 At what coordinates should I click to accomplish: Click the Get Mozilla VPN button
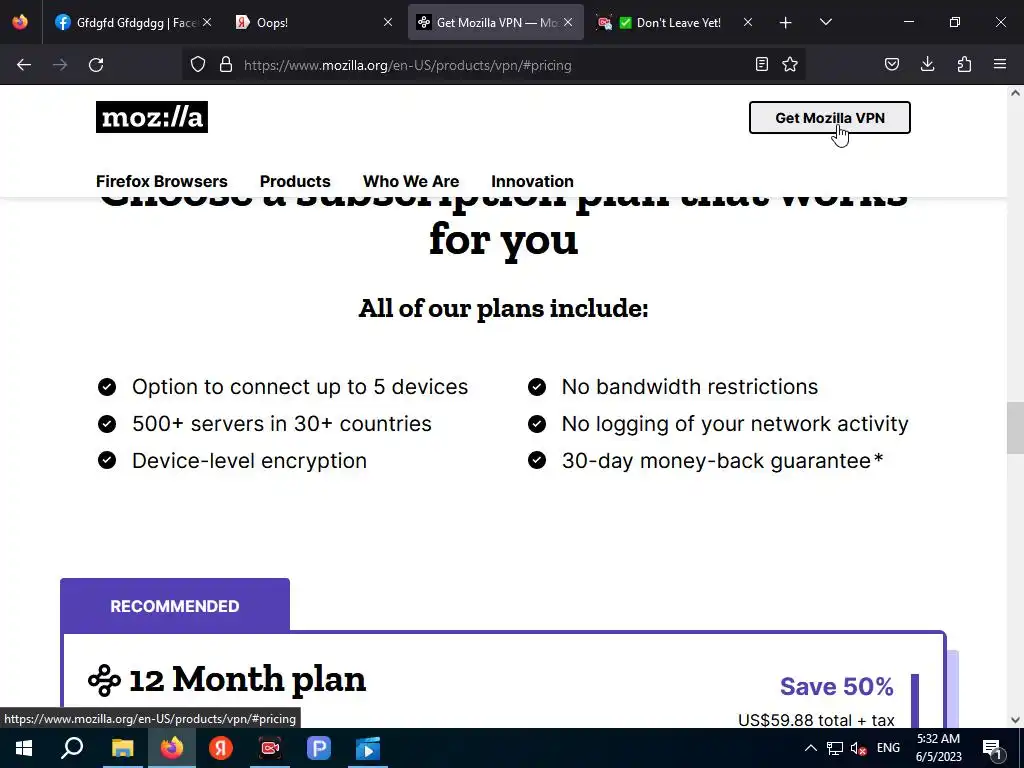click(829, 118)
